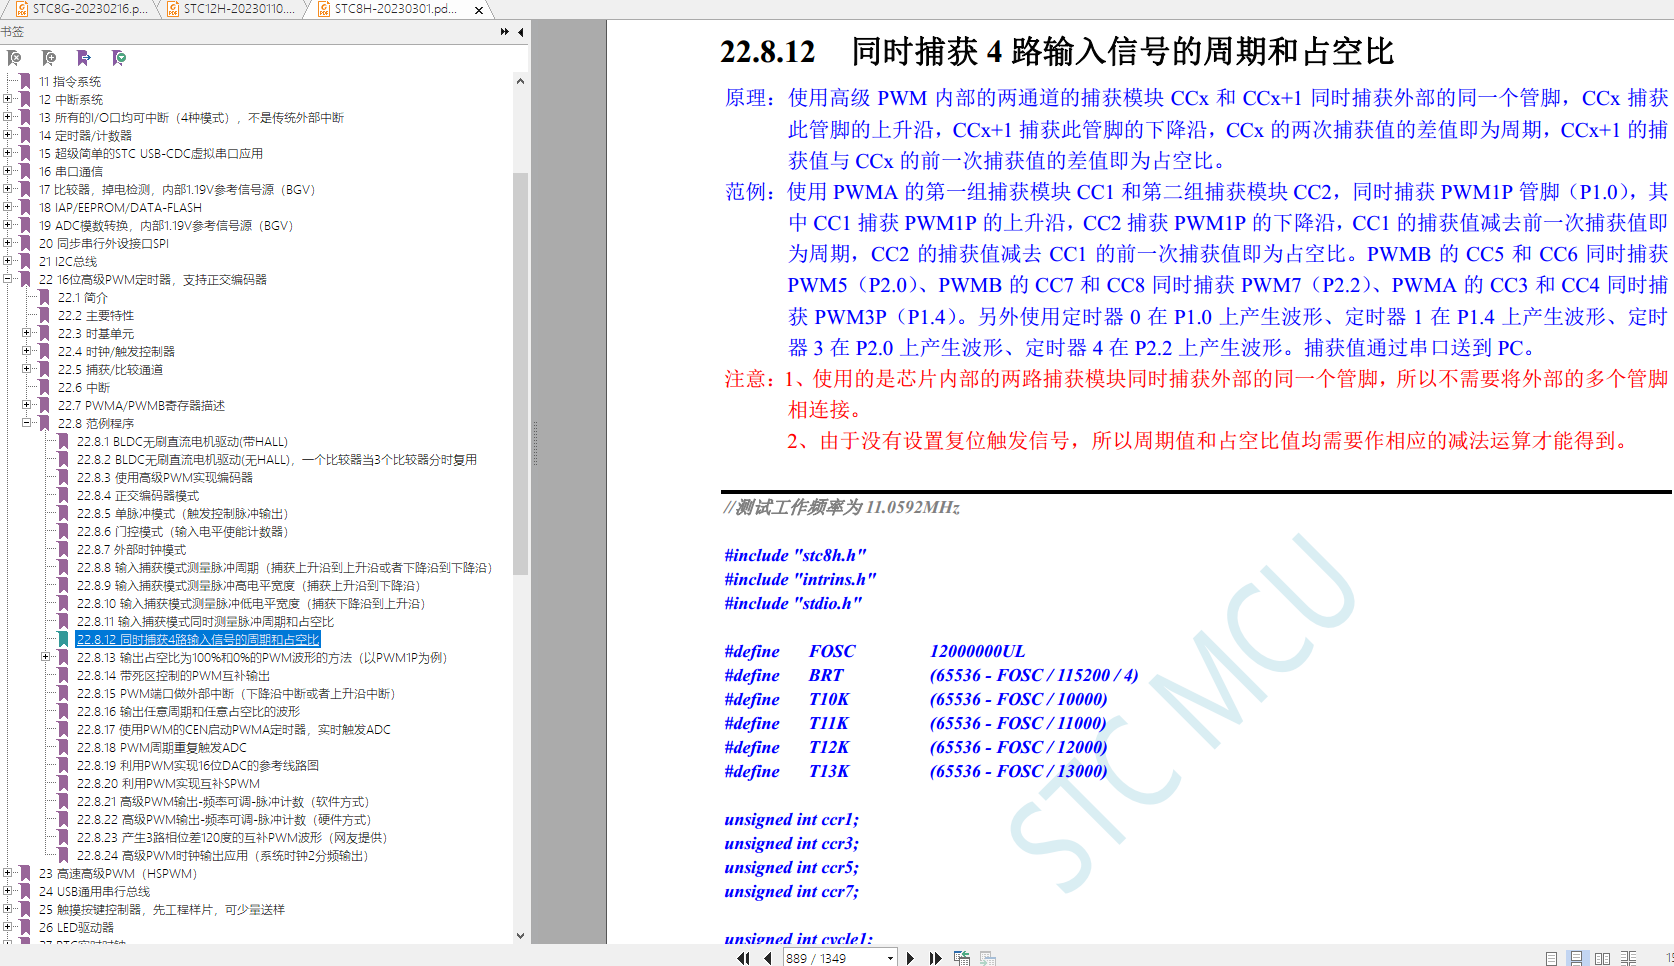Open the page number dropdown arrow
This screenshot has width=1674, height=966.
coord(890,958)
